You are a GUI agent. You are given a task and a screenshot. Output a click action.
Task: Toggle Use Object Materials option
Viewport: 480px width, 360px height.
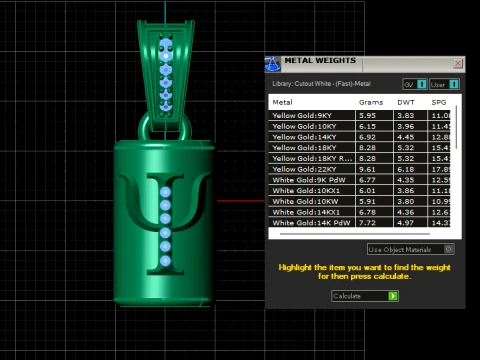[x=410, y=249]
